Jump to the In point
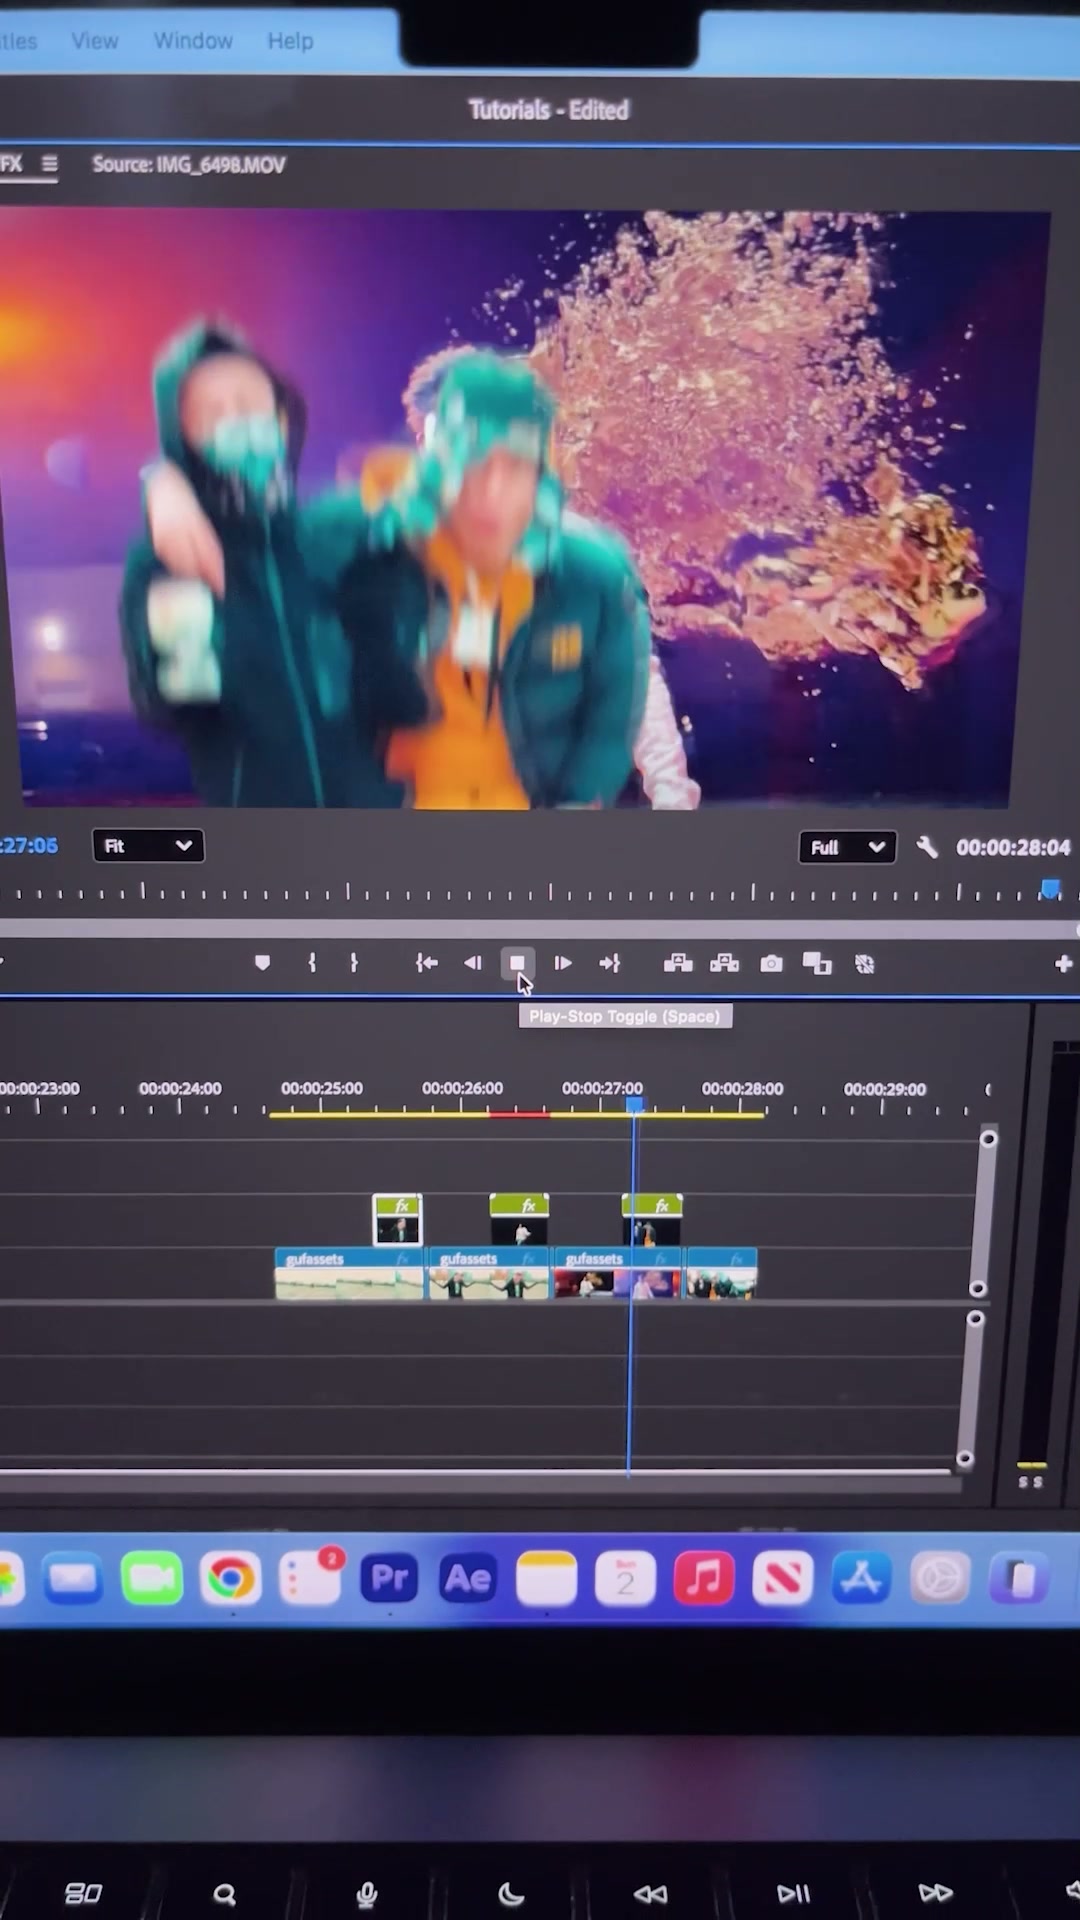 pos(427,963)
